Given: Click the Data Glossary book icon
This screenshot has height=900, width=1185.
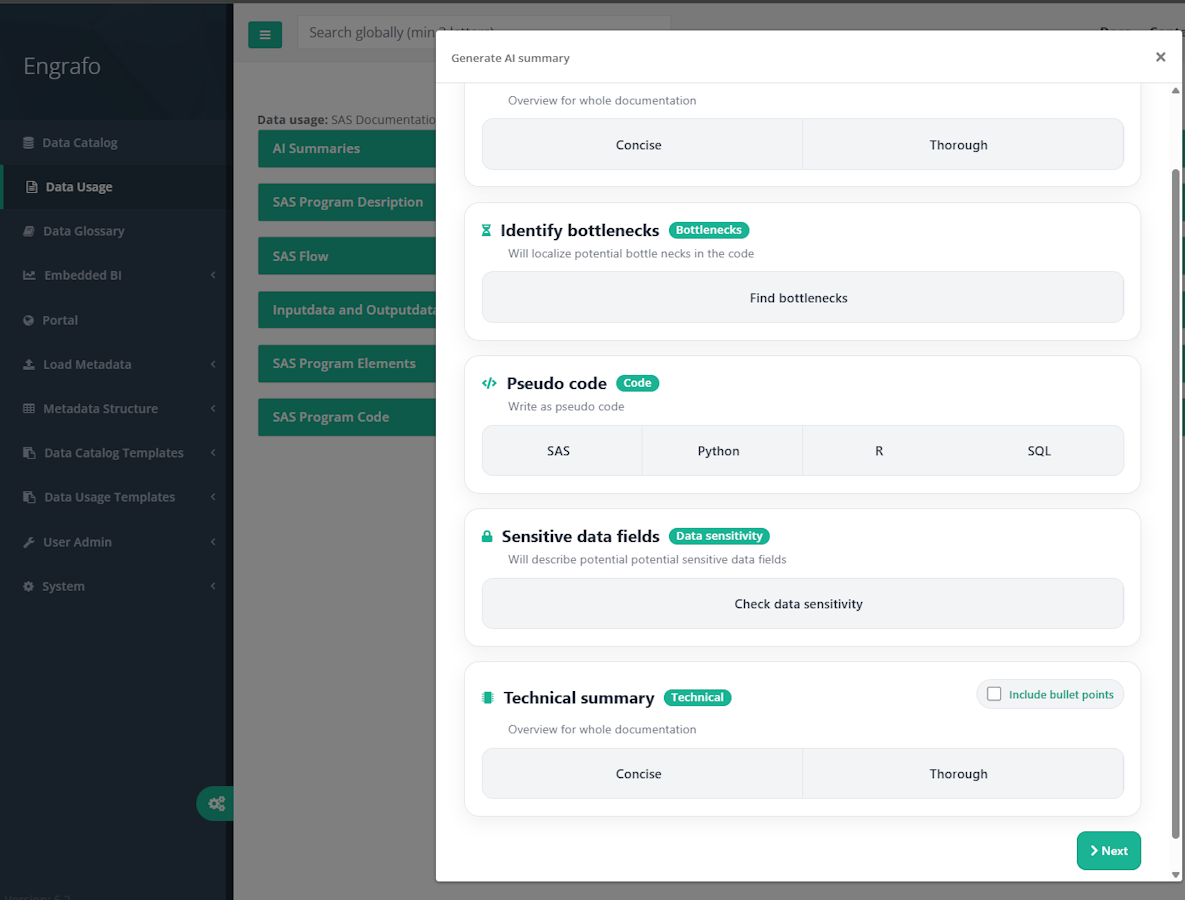Looking at the screenshot, I should (x=29, y=231).
